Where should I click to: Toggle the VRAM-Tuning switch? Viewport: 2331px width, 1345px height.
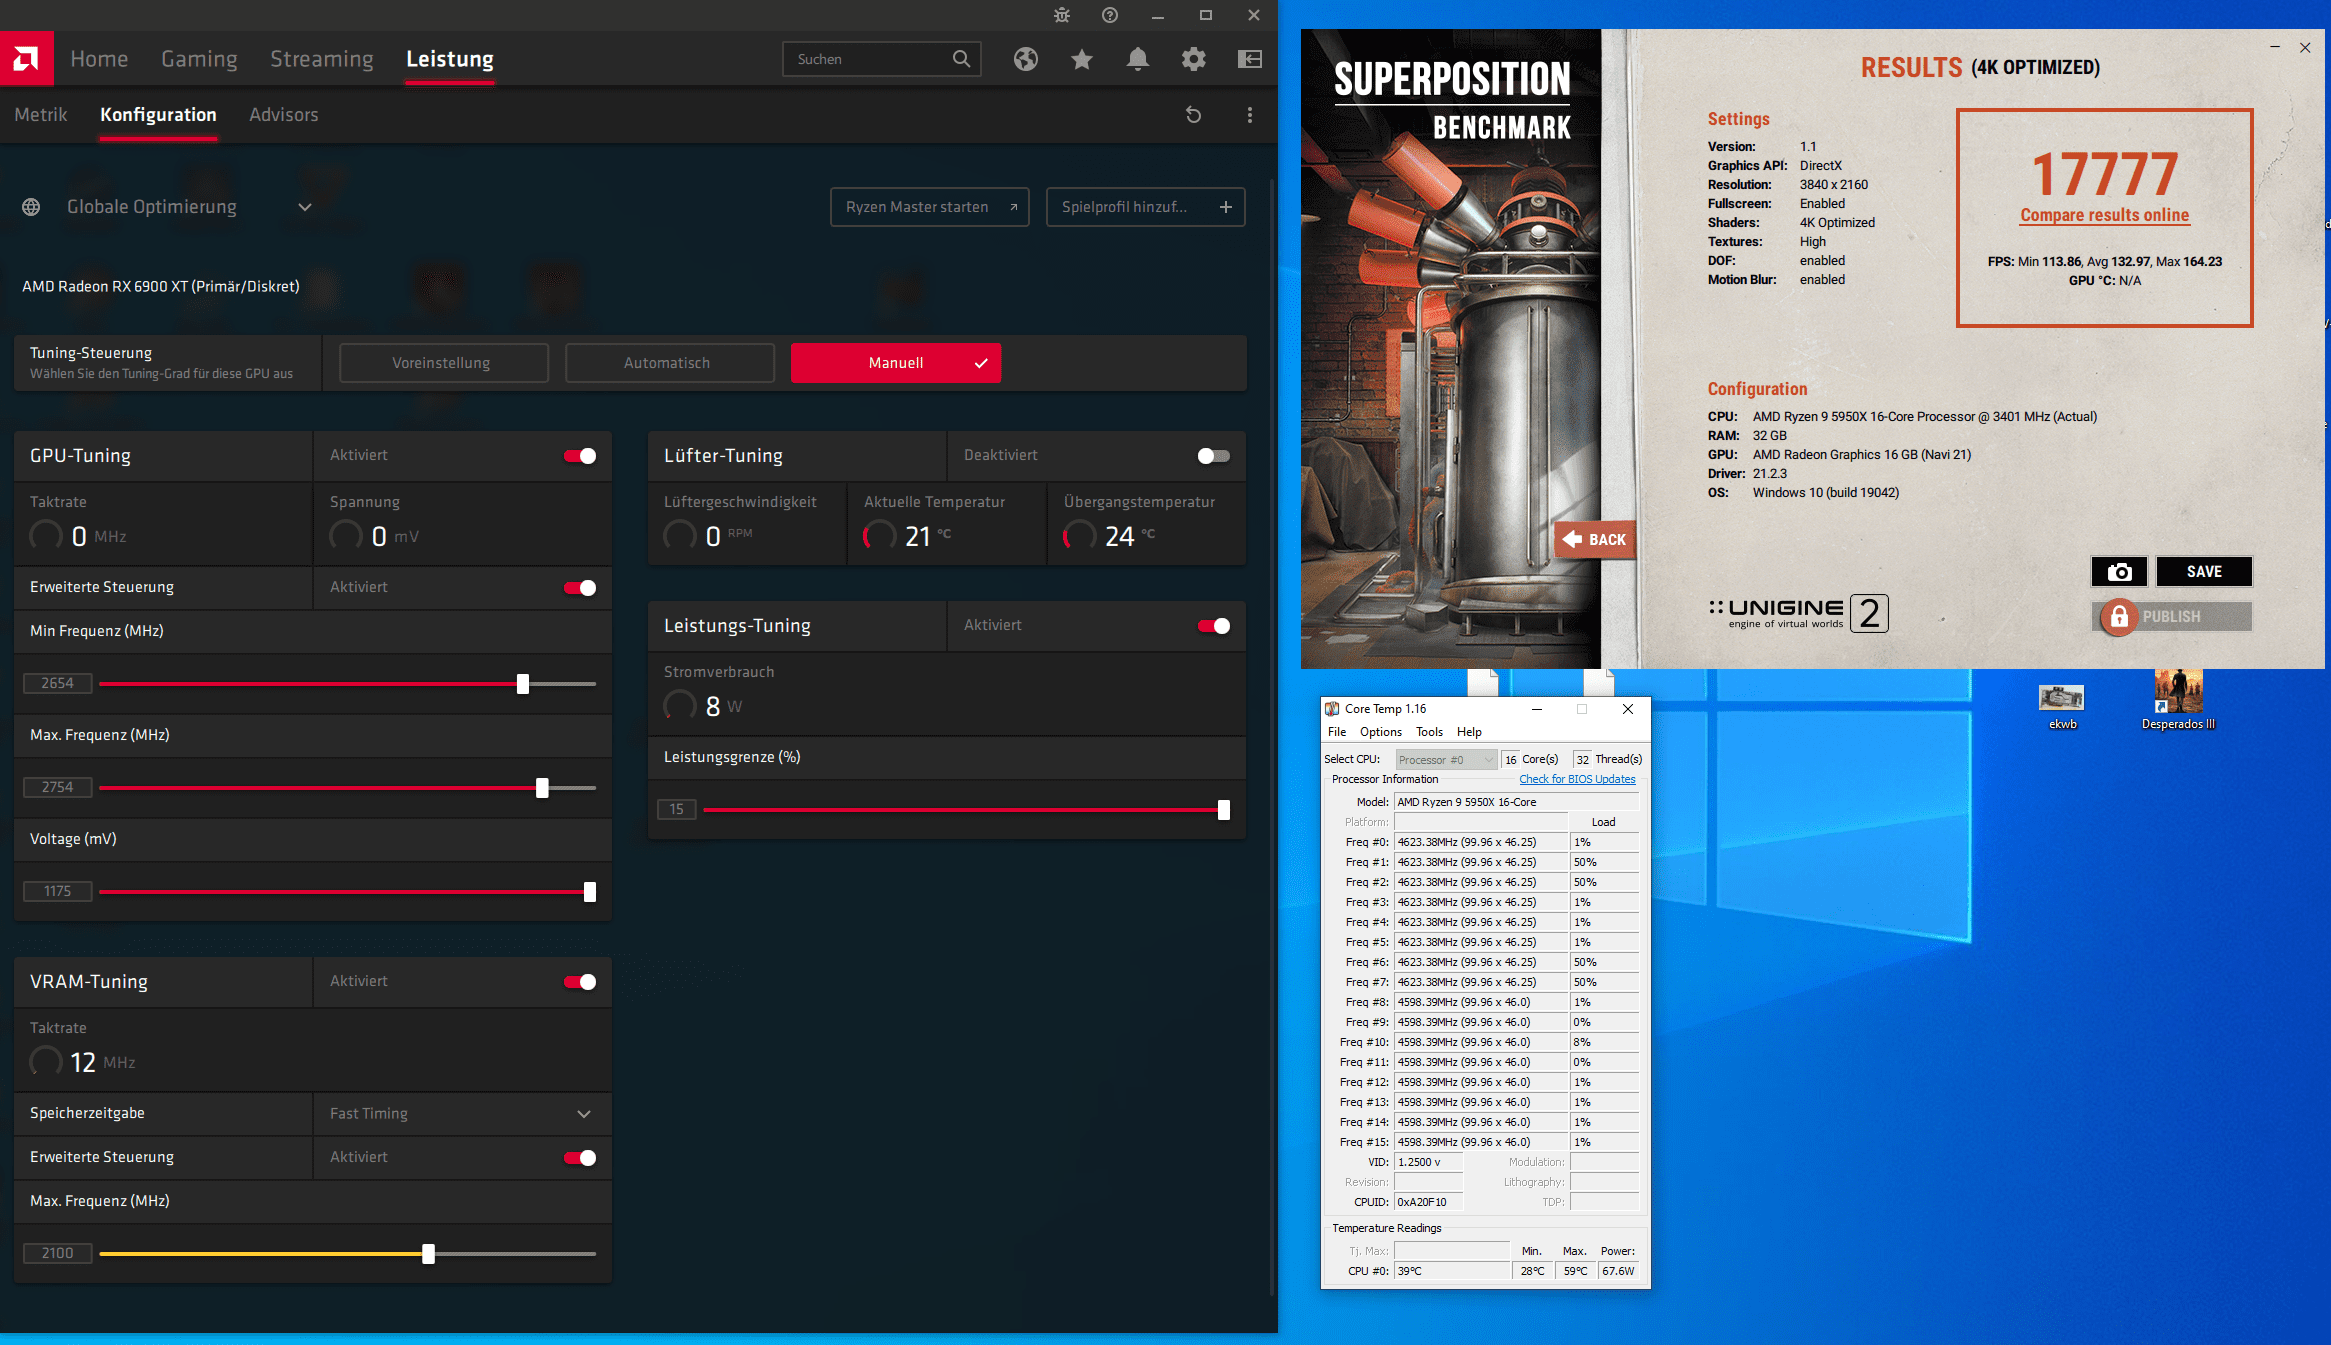(580, 982)
